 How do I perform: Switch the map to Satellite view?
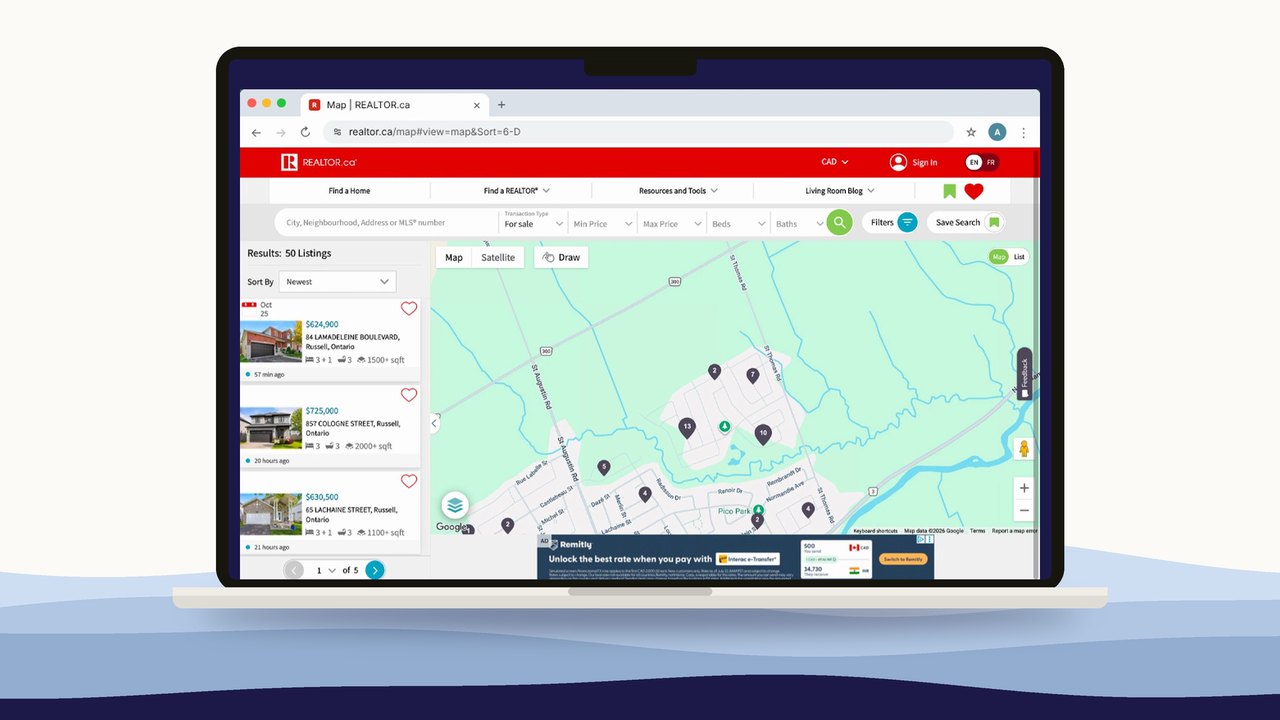[498, 257]
